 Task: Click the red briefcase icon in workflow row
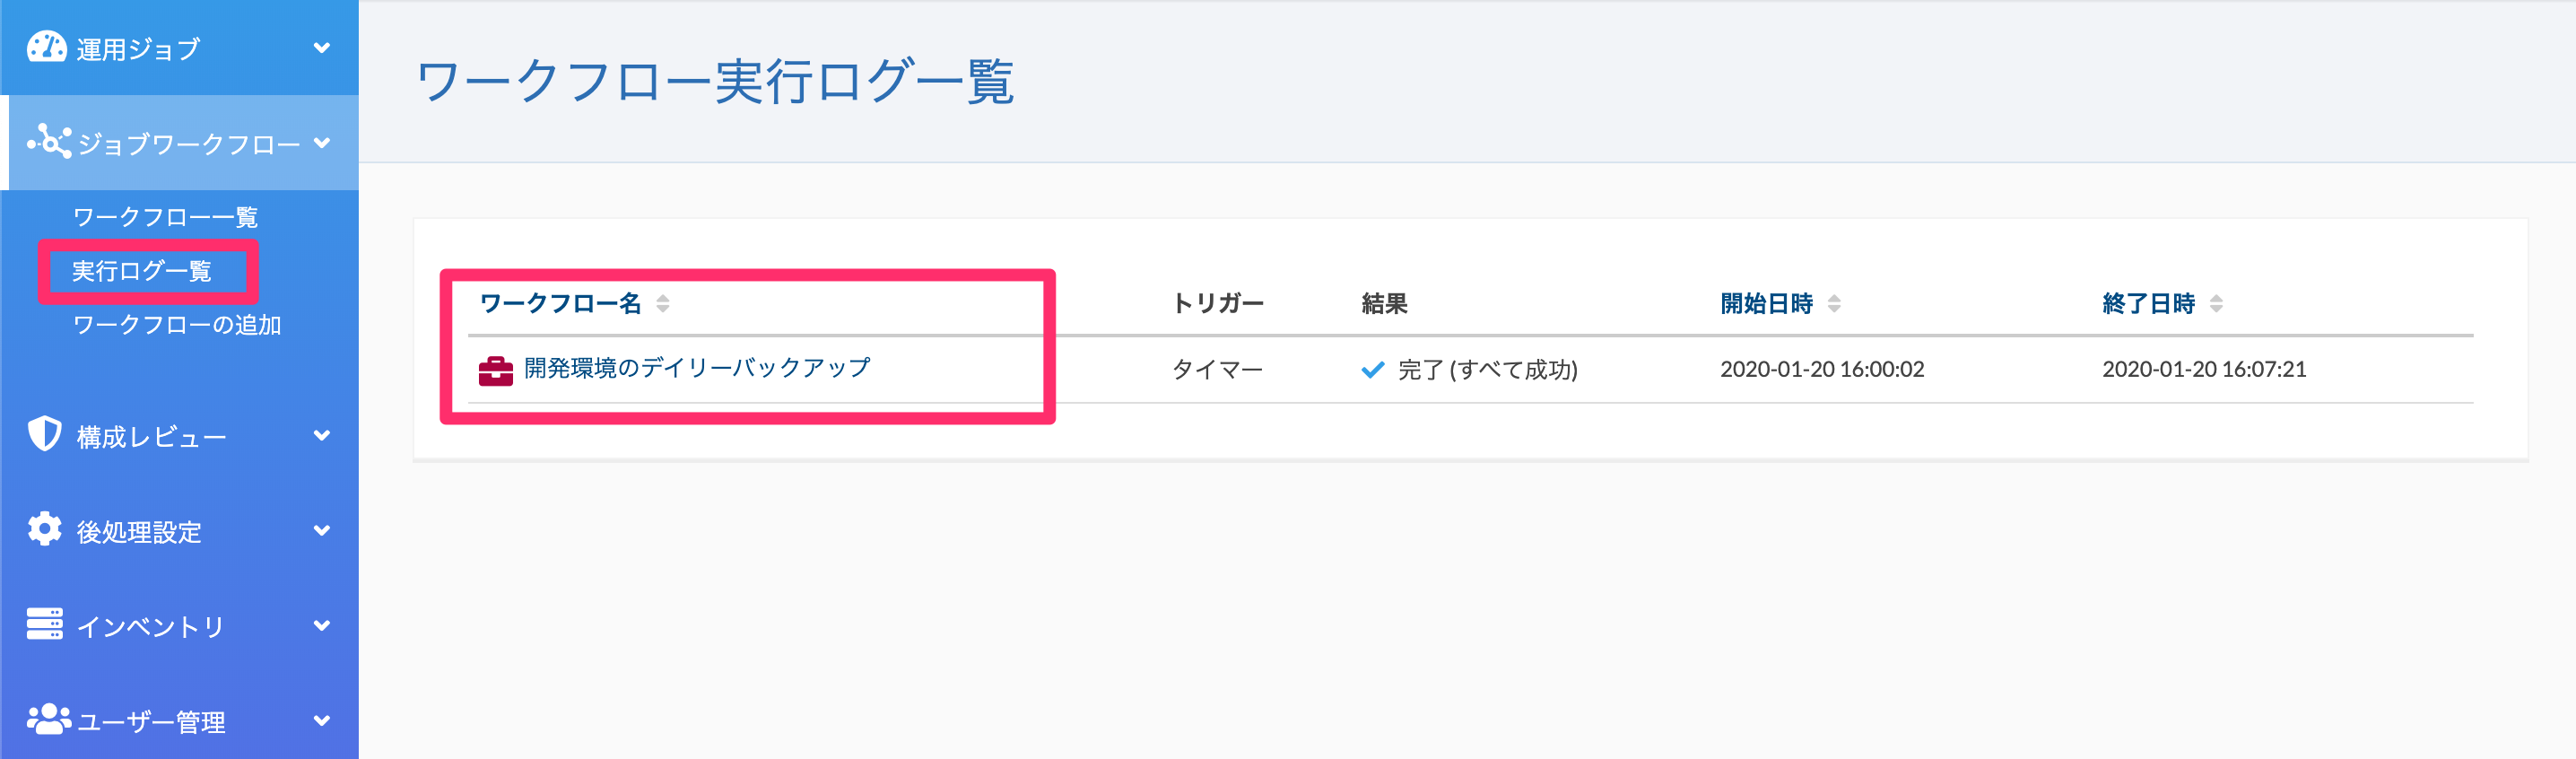[496, 371]
